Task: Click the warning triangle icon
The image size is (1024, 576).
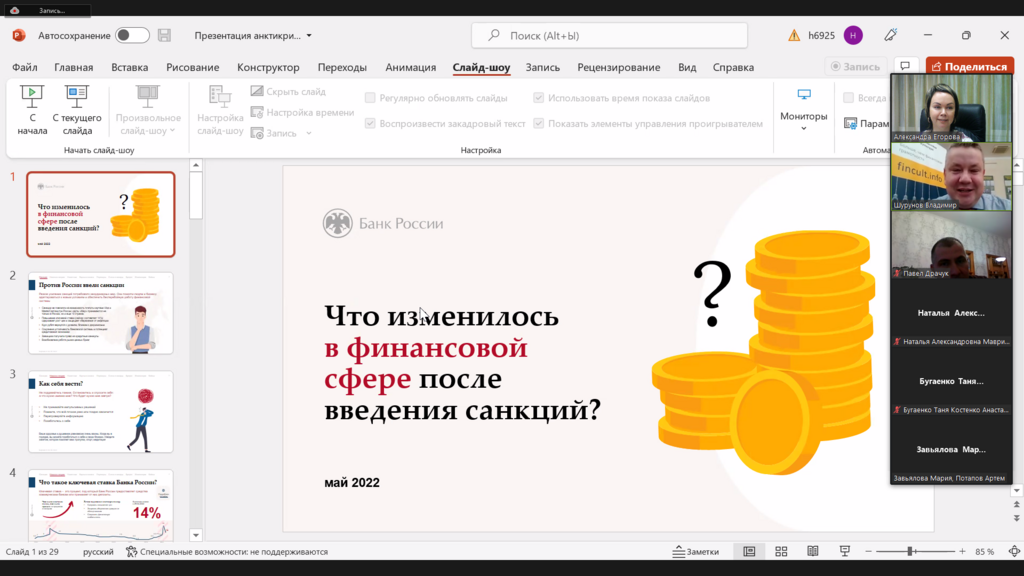Action: [x=793, y=35]
